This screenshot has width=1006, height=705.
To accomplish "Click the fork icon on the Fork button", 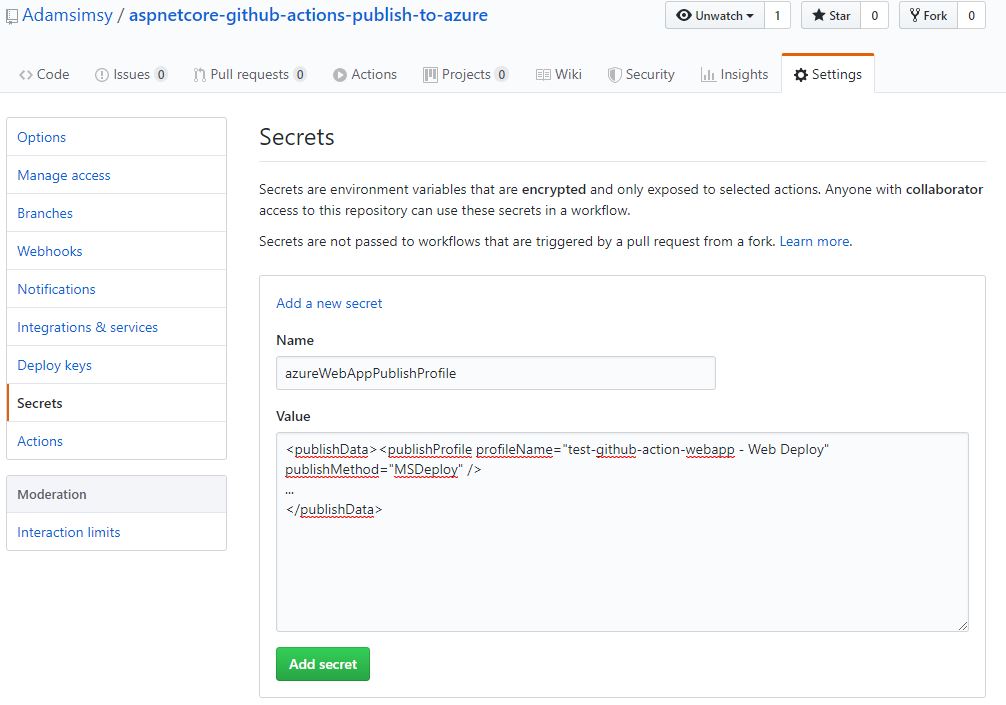I will pos(917,15).
